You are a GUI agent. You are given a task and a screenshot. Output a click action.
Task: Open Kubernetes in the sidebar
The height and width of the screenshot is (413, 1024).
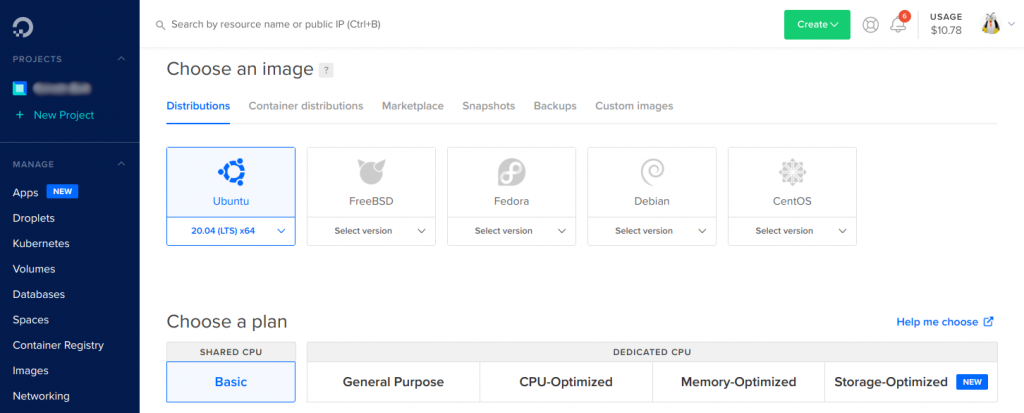41,244
